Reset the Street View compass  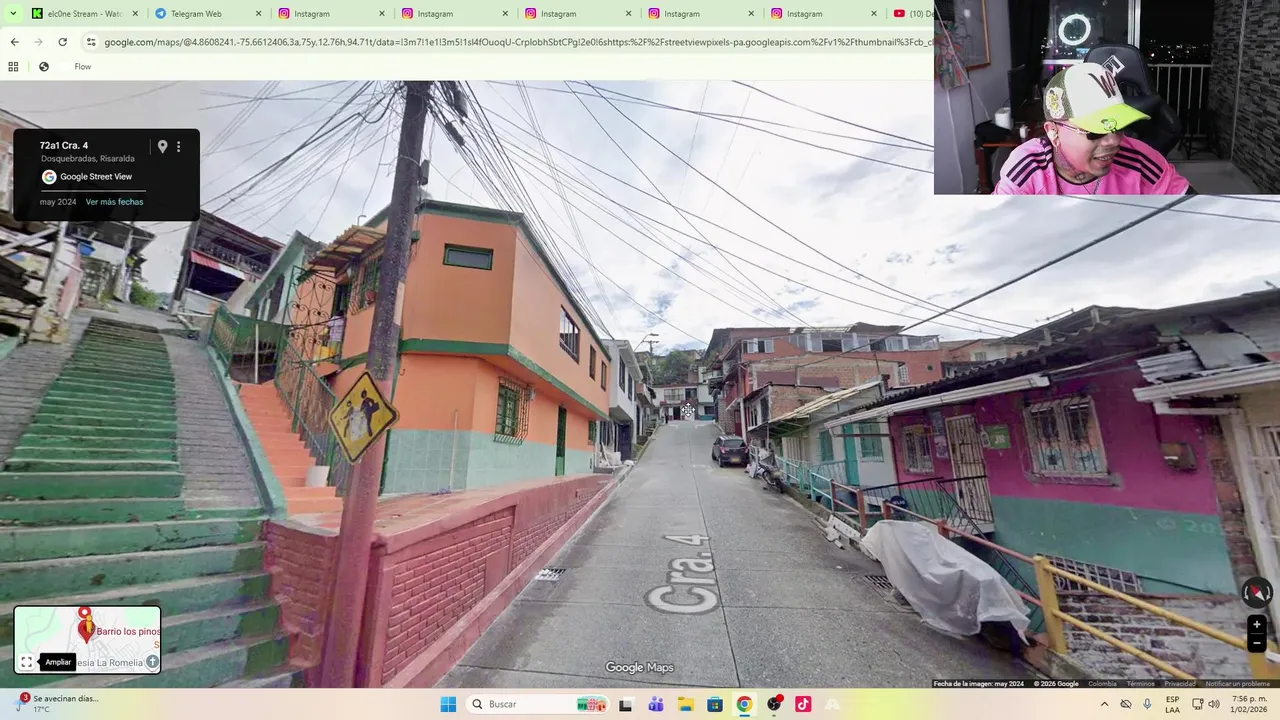(1256, 593)
